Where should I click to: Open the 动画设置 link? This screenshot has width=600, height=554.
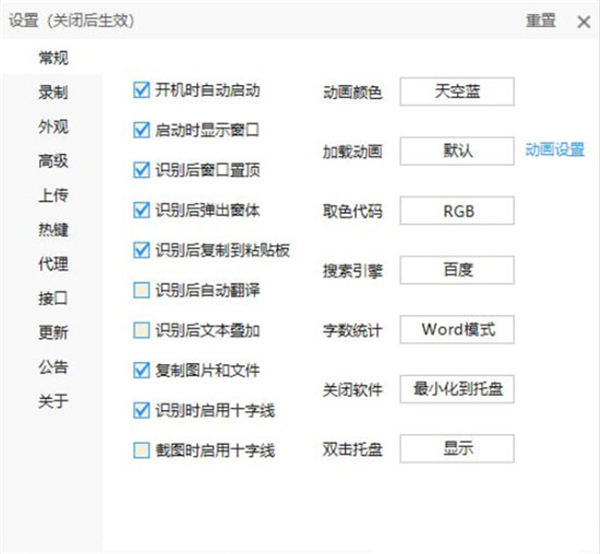(555, 150)
